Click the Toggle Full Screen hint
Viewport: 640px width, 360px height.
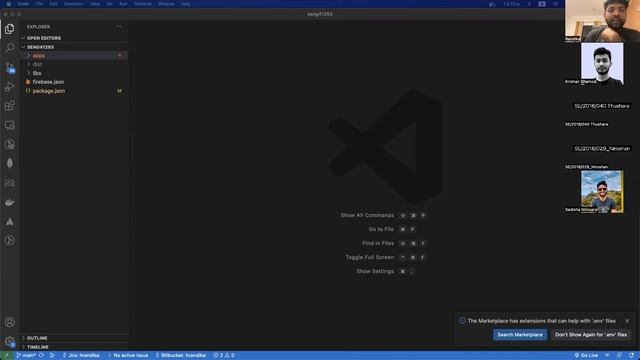[386, 257]
